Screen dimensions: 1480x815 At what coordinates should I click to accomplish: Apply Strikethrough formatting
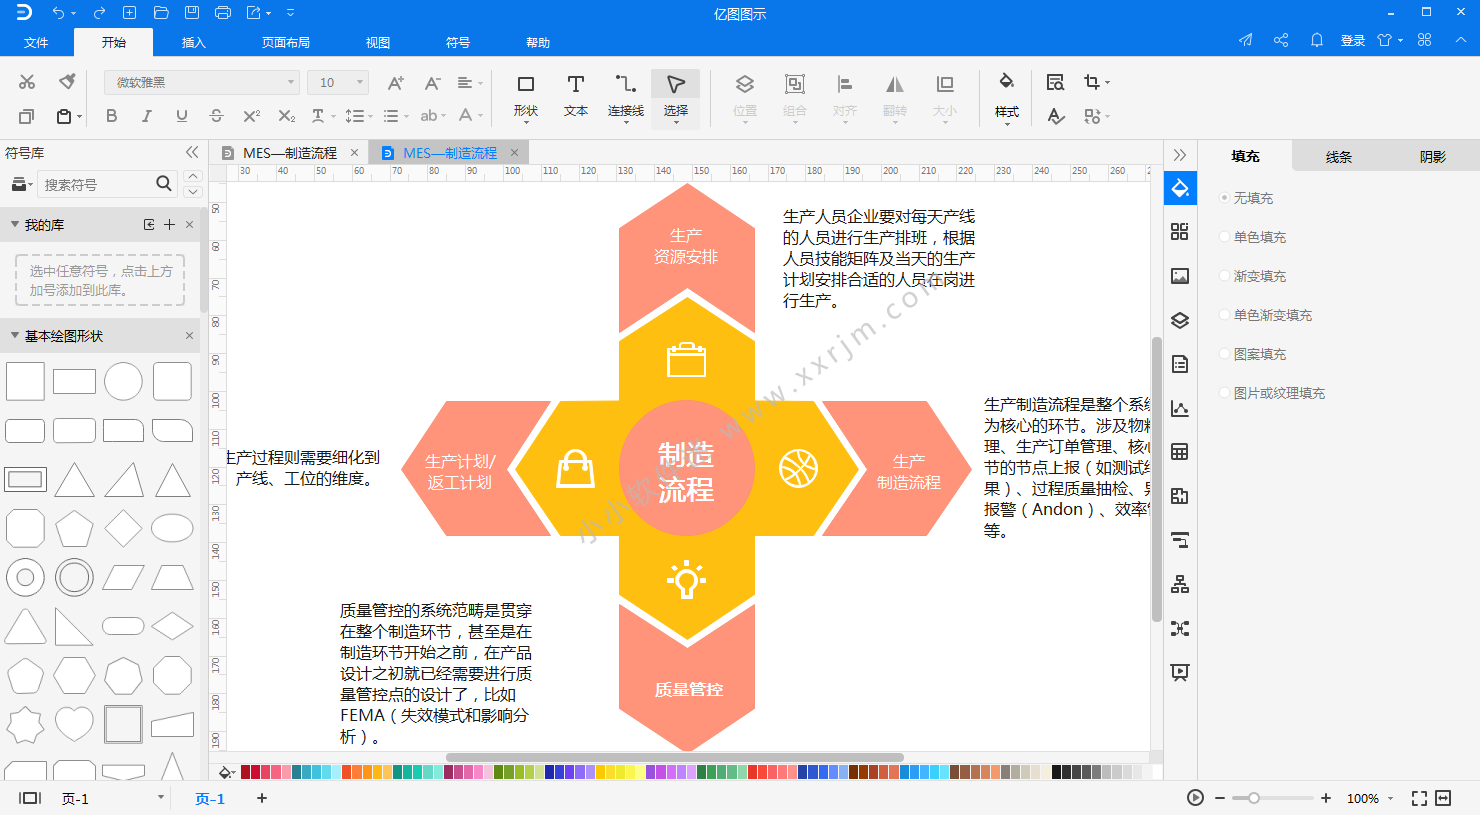[x=216, y=116]
